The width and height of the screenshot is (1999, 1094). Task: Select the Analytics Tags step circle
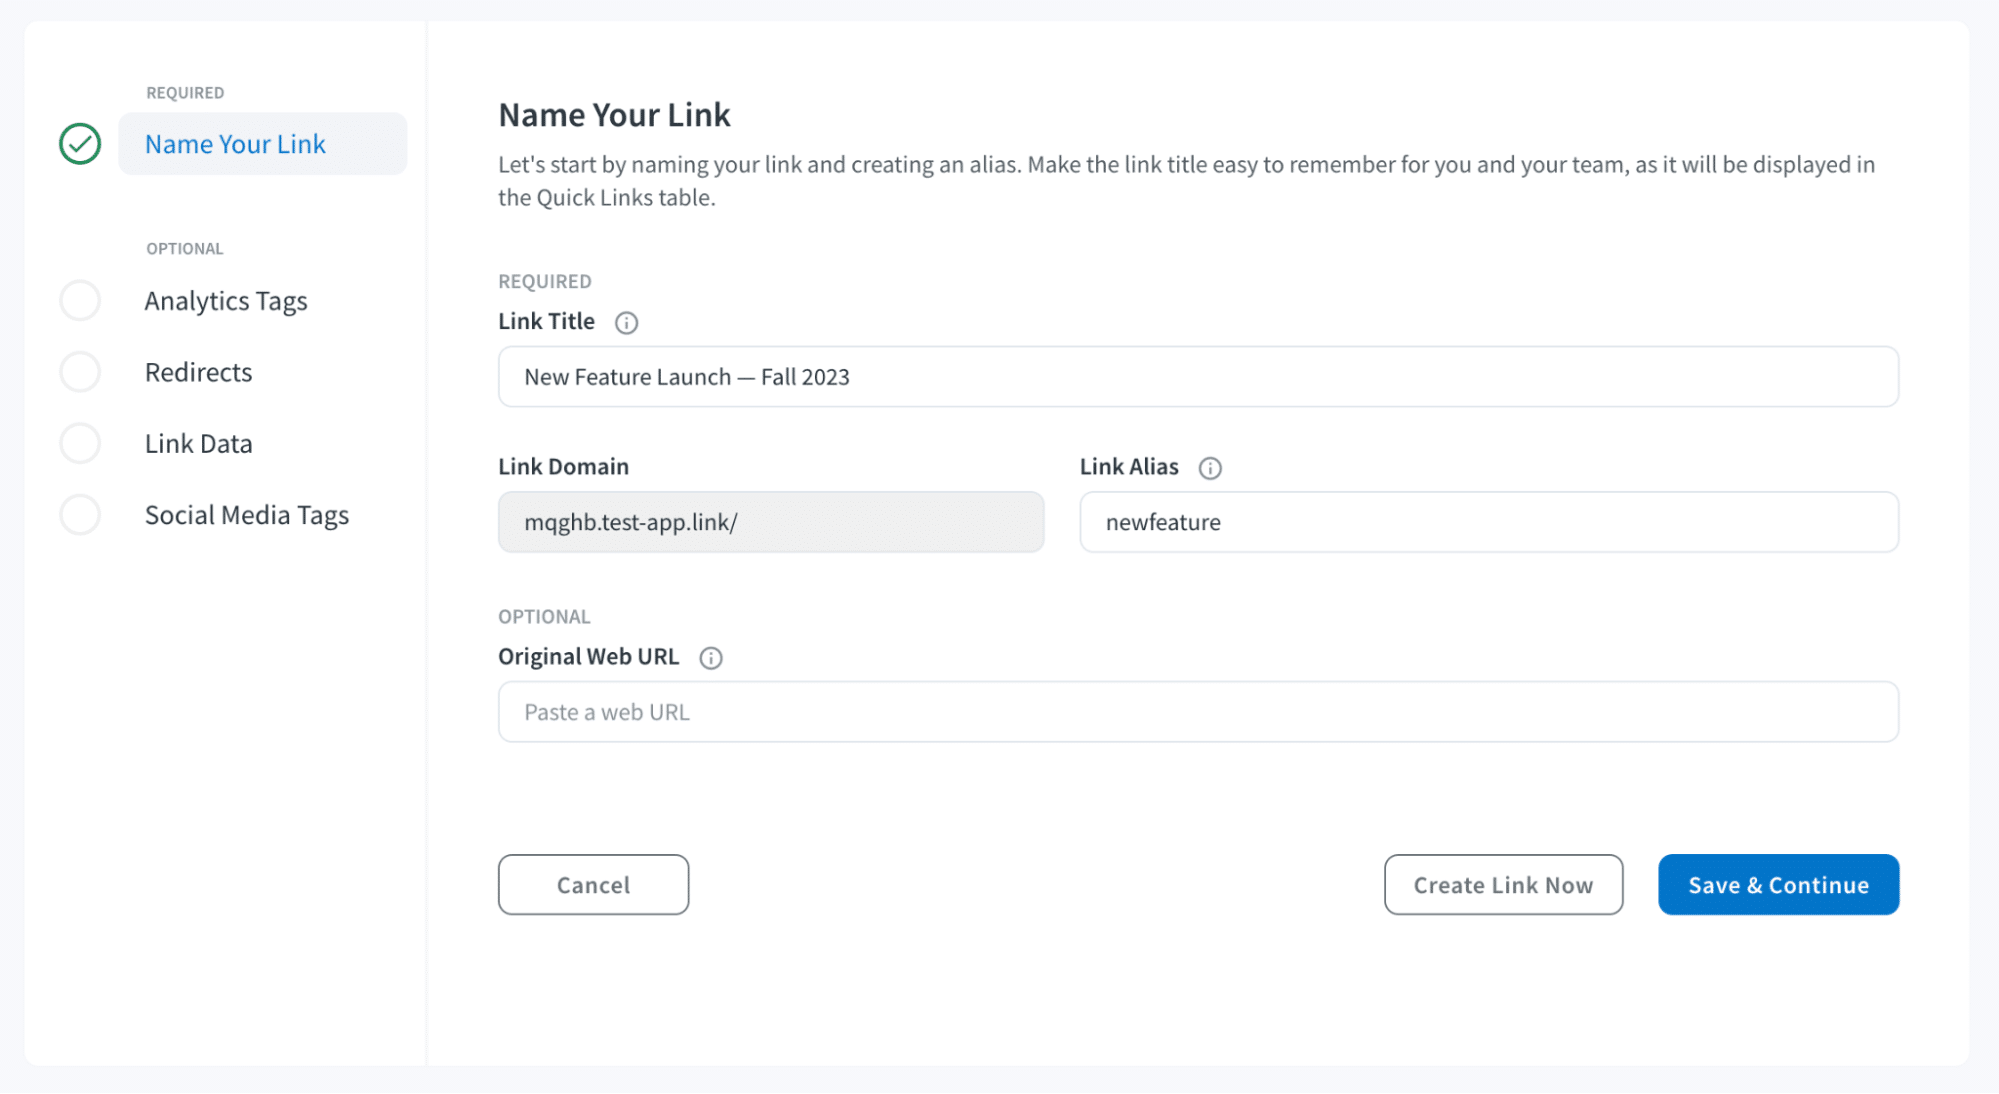pyautogui.click(x=79, y=300)
